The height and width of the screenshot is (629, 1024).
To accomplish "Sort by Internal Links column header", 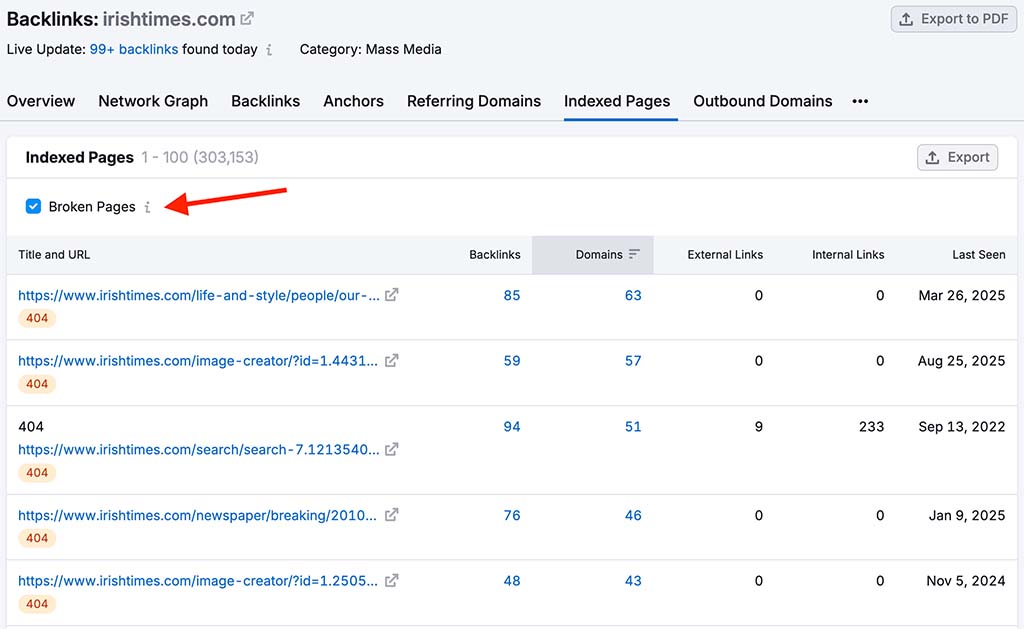I will pos(848,255).
